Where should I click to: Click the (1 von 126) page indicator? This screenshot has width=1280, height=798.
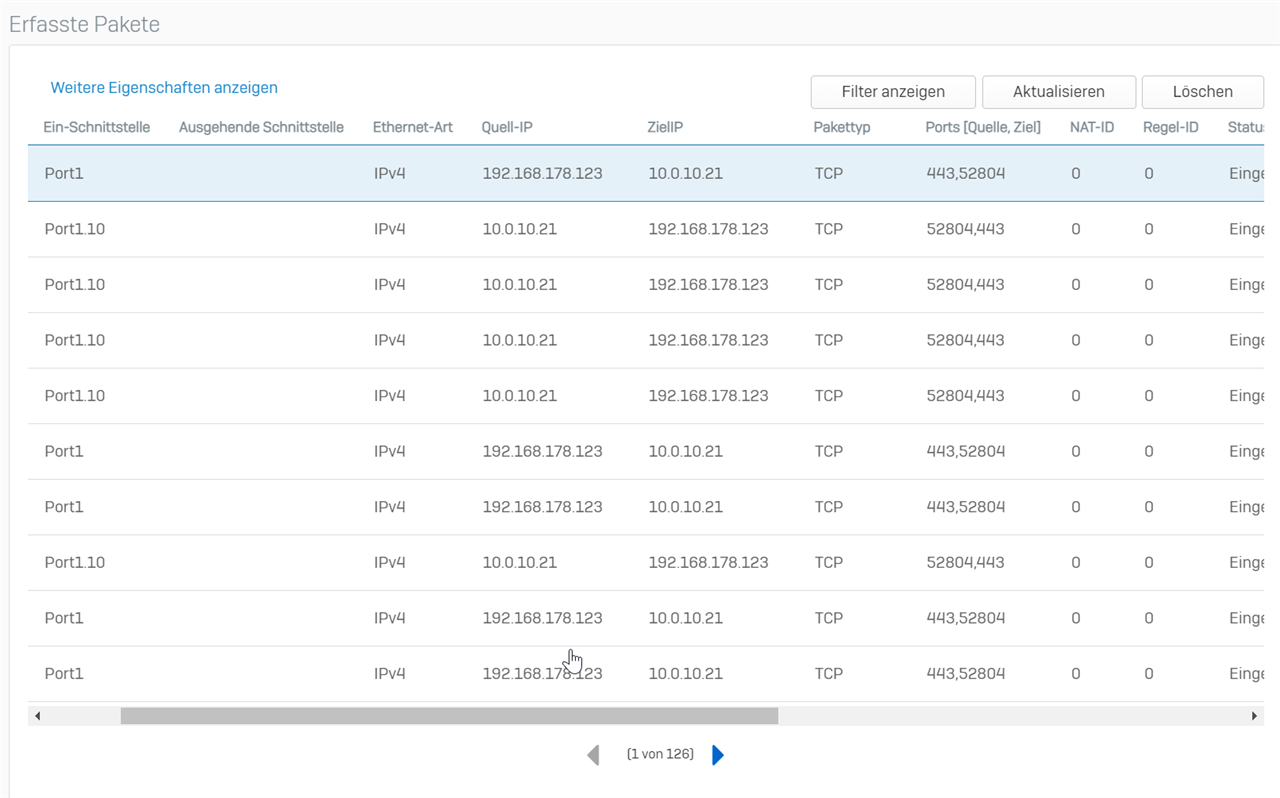click(660, 754)
